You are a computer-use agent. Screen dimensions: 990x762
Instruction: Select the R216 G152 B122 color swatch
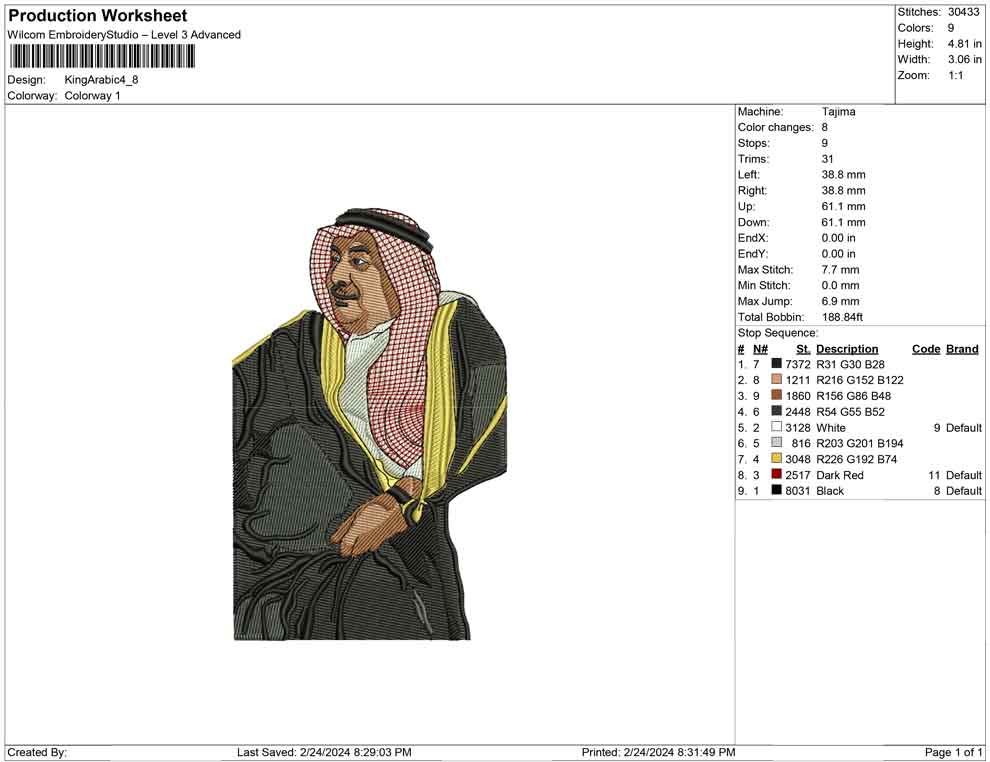point(777,379)
